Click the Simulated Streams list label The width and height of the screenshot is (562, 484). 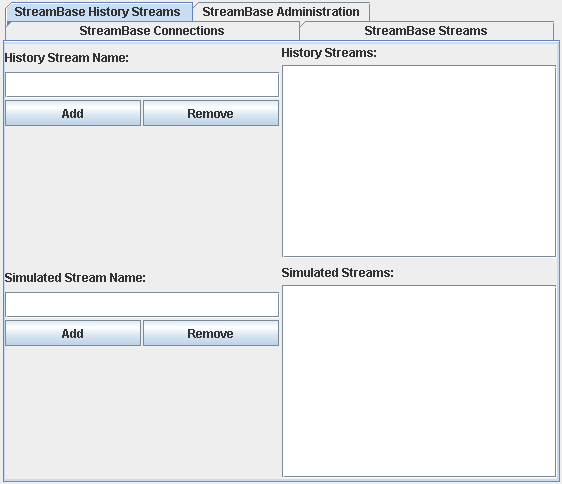(x=338, y=273)
